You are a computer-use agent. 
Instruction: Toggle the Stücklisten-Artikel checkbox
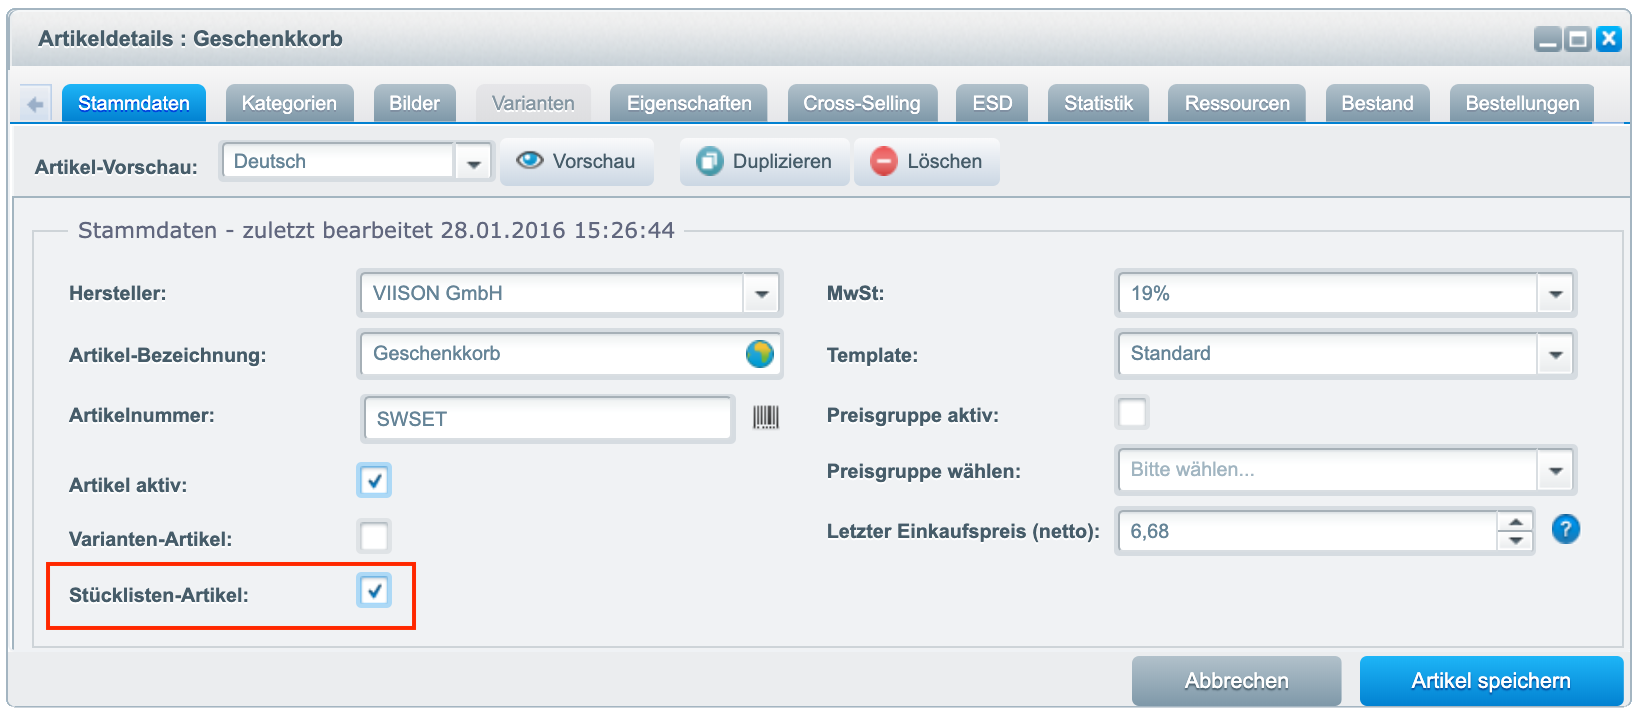[374, 591]
